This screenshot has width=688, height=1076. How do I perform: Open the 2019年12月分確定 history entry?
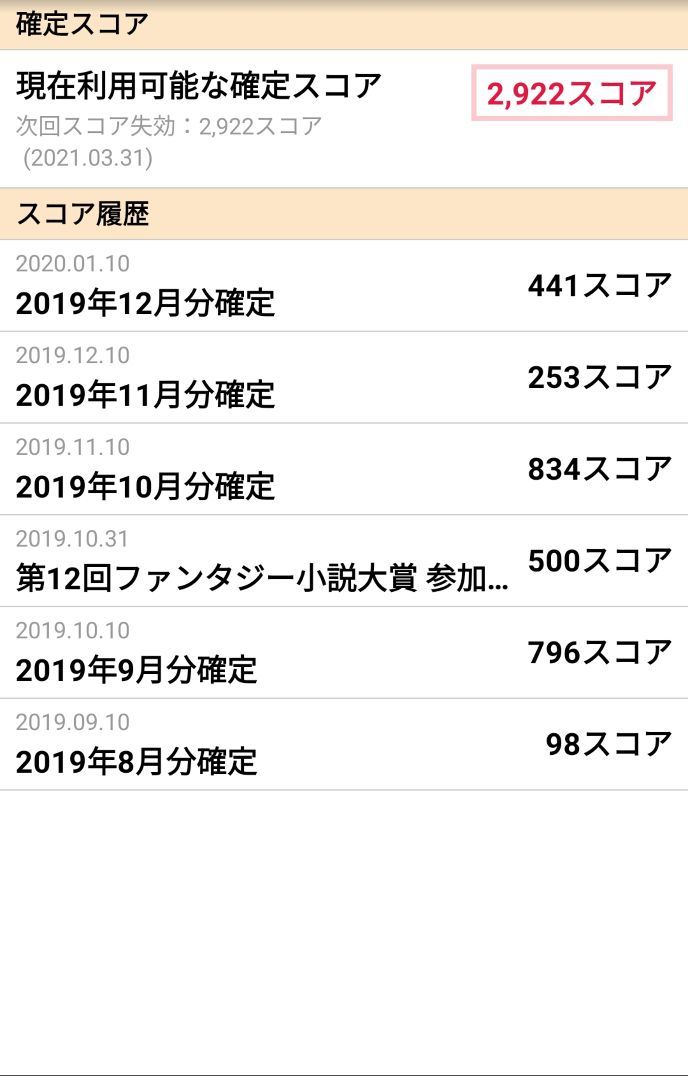point(145,302)
